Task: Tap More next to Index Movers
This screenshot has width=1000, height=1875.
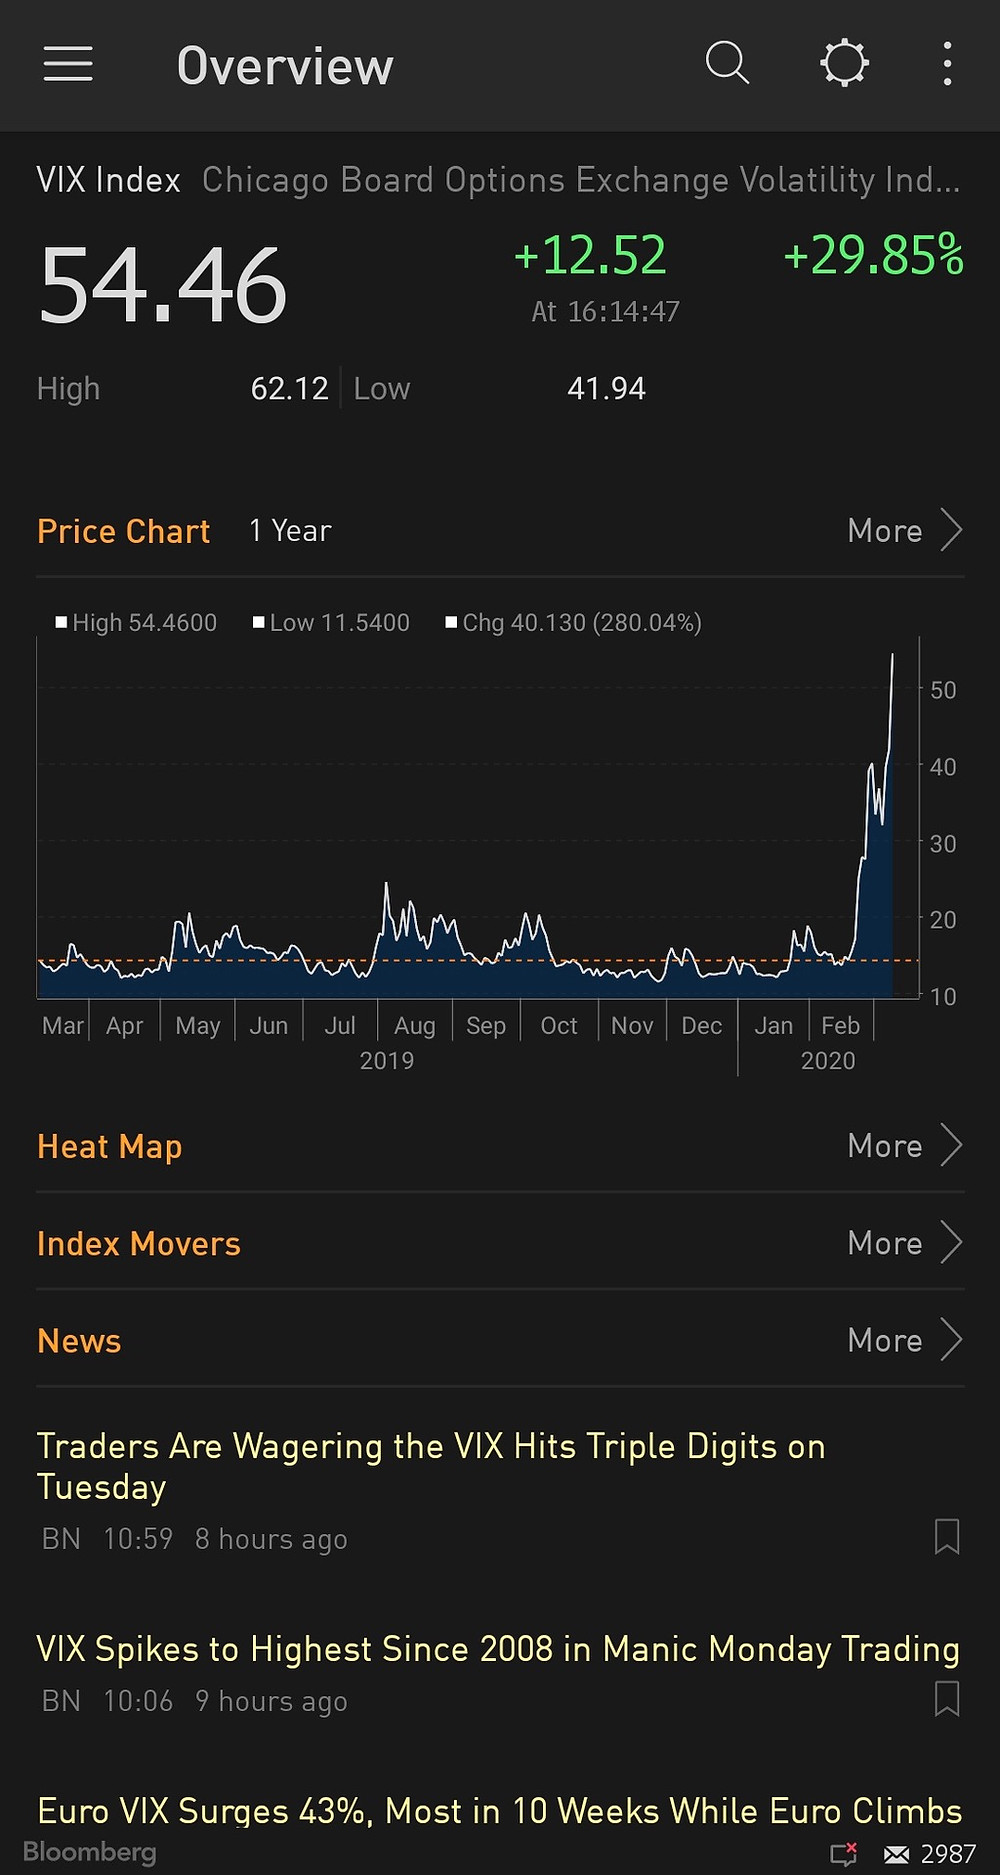Action: 884,1243
